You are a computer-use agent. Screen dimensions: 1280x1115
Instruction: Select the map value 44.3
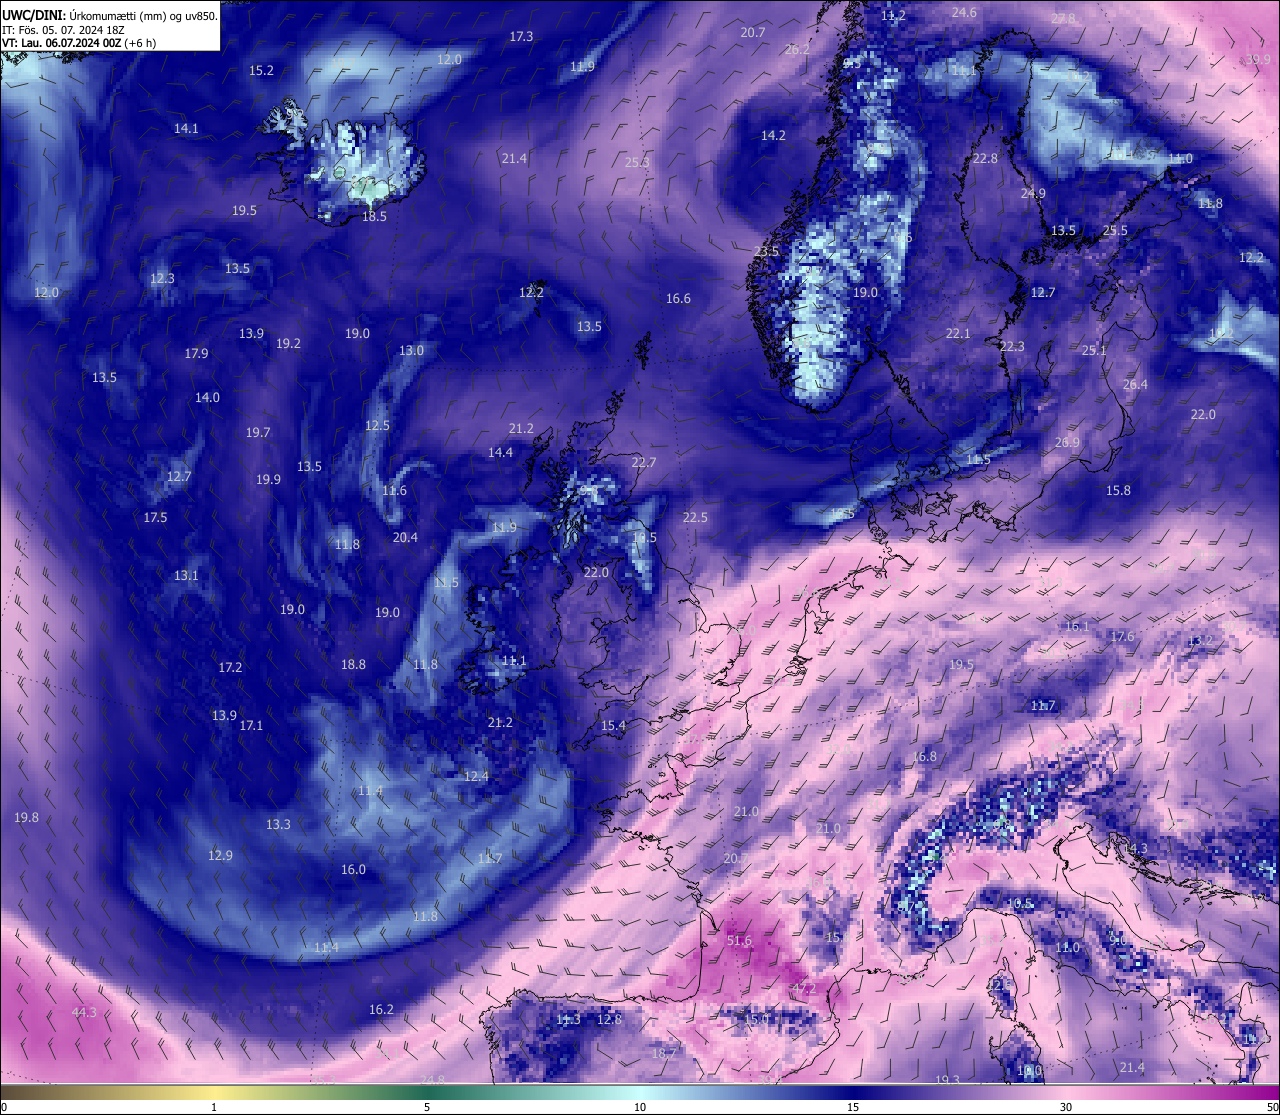(84, 1013)
